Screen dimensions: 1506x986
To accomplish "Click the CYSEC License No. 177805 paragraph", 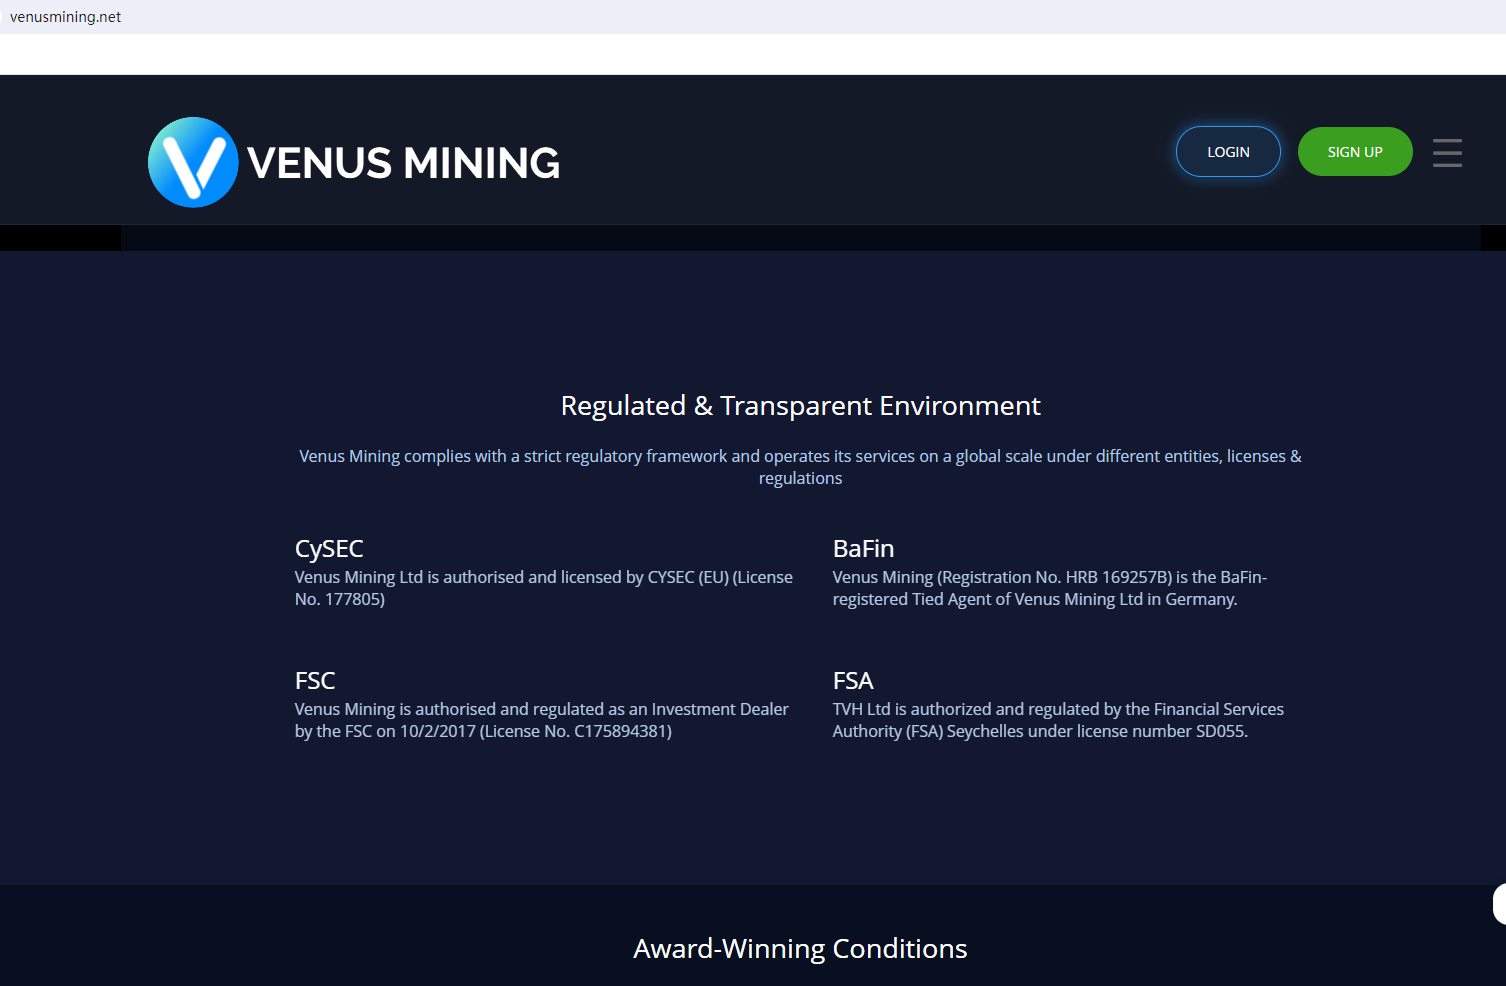I will [x=544, y=588].
